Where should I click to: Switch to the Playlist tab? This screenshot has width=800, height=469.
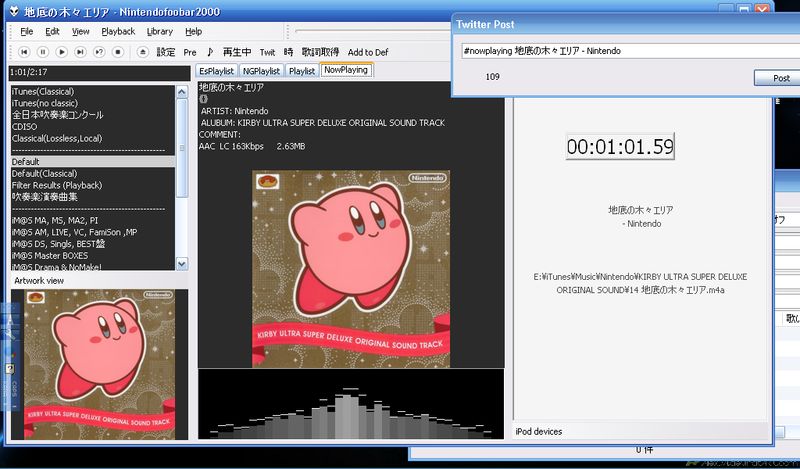[302, 71]
